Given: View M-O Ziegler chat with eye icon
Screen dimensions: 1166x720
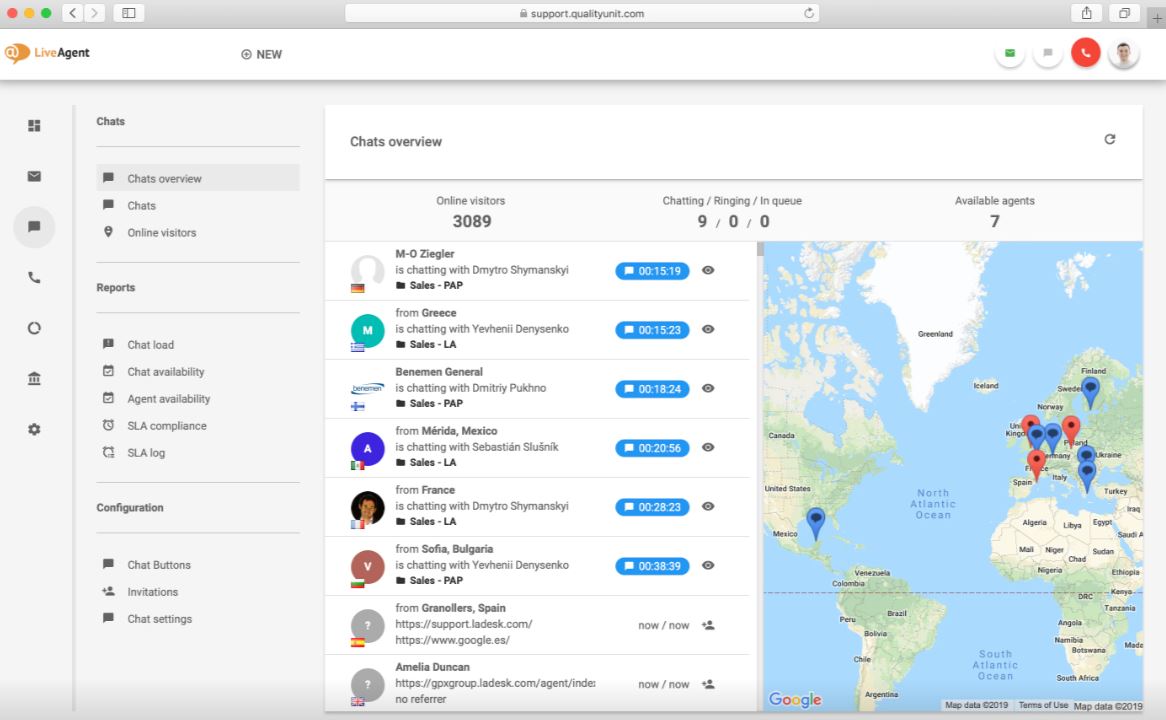Looking at the screenshot, I should click(708, 270).
